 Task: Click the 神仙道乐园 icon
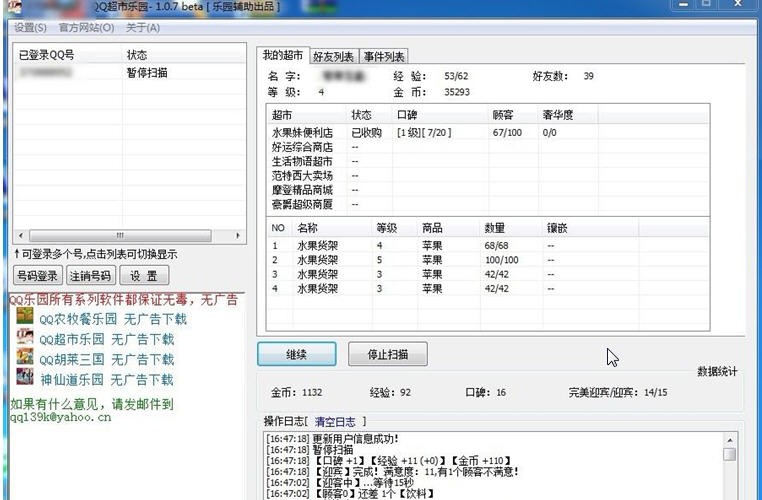tap(25, 376)
